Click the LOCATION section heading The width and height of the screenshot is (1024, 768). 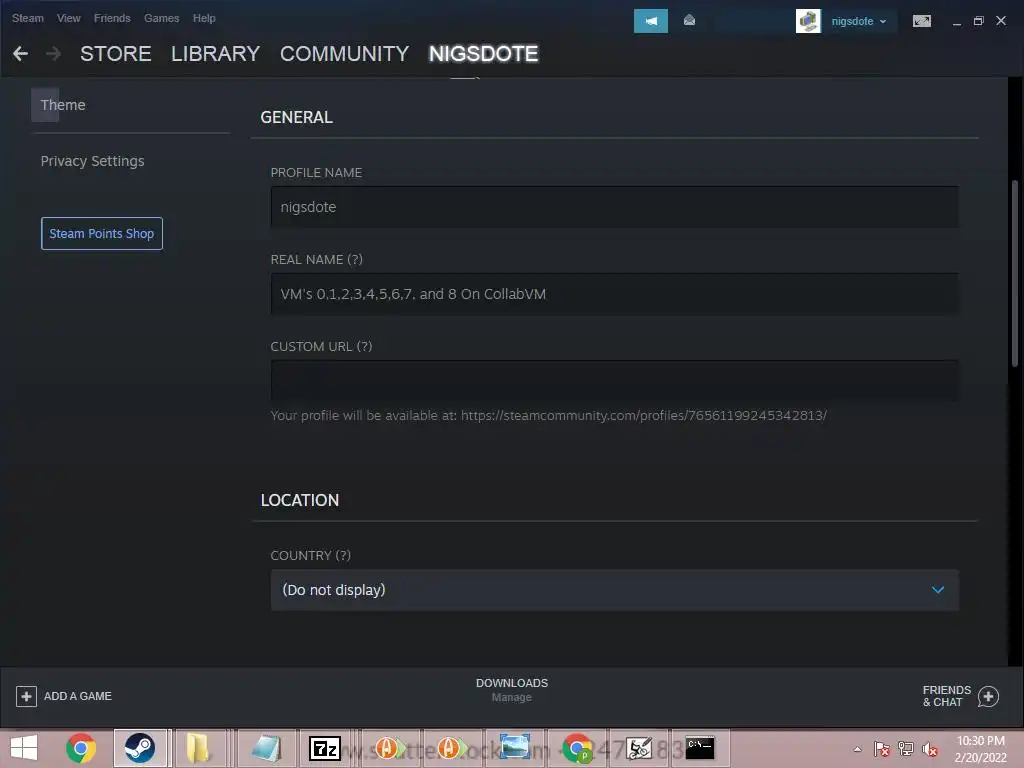tap(300, 500)
